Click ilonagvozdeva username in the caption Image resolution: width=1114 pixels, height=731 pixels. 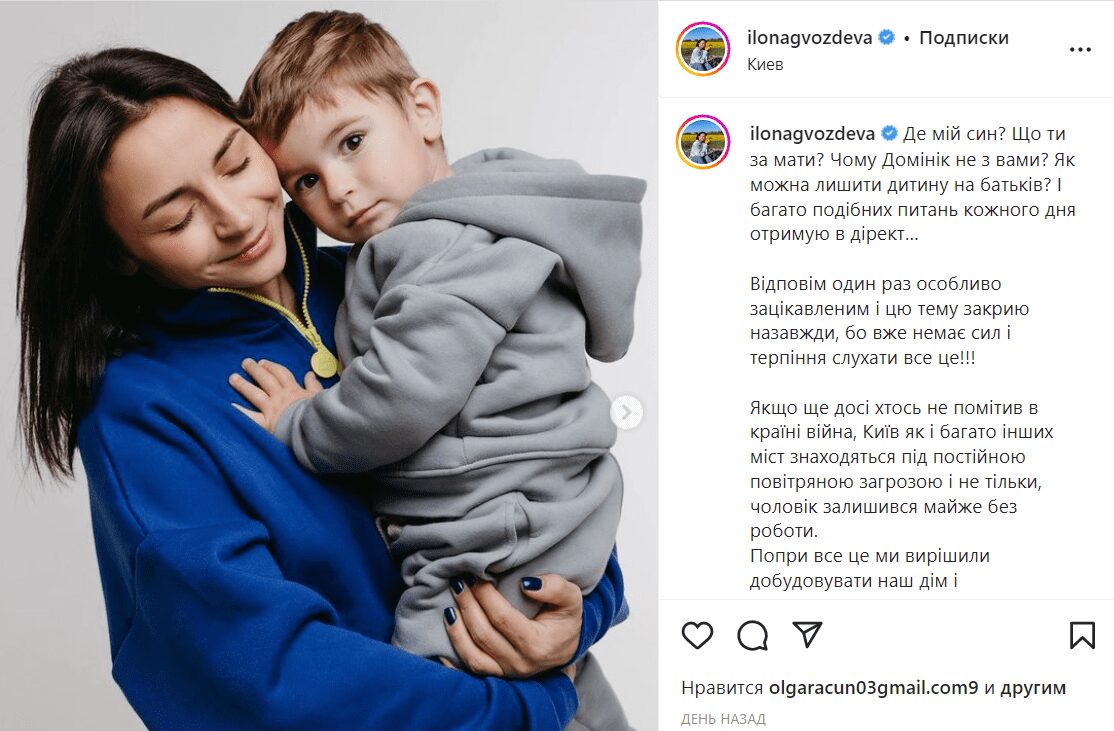812,134
